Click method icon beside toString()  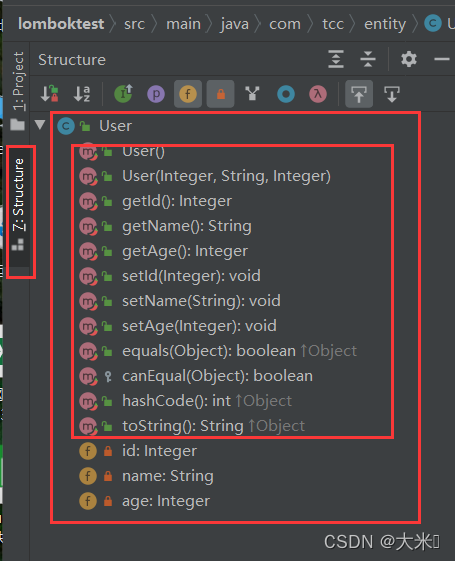point(88,426)
